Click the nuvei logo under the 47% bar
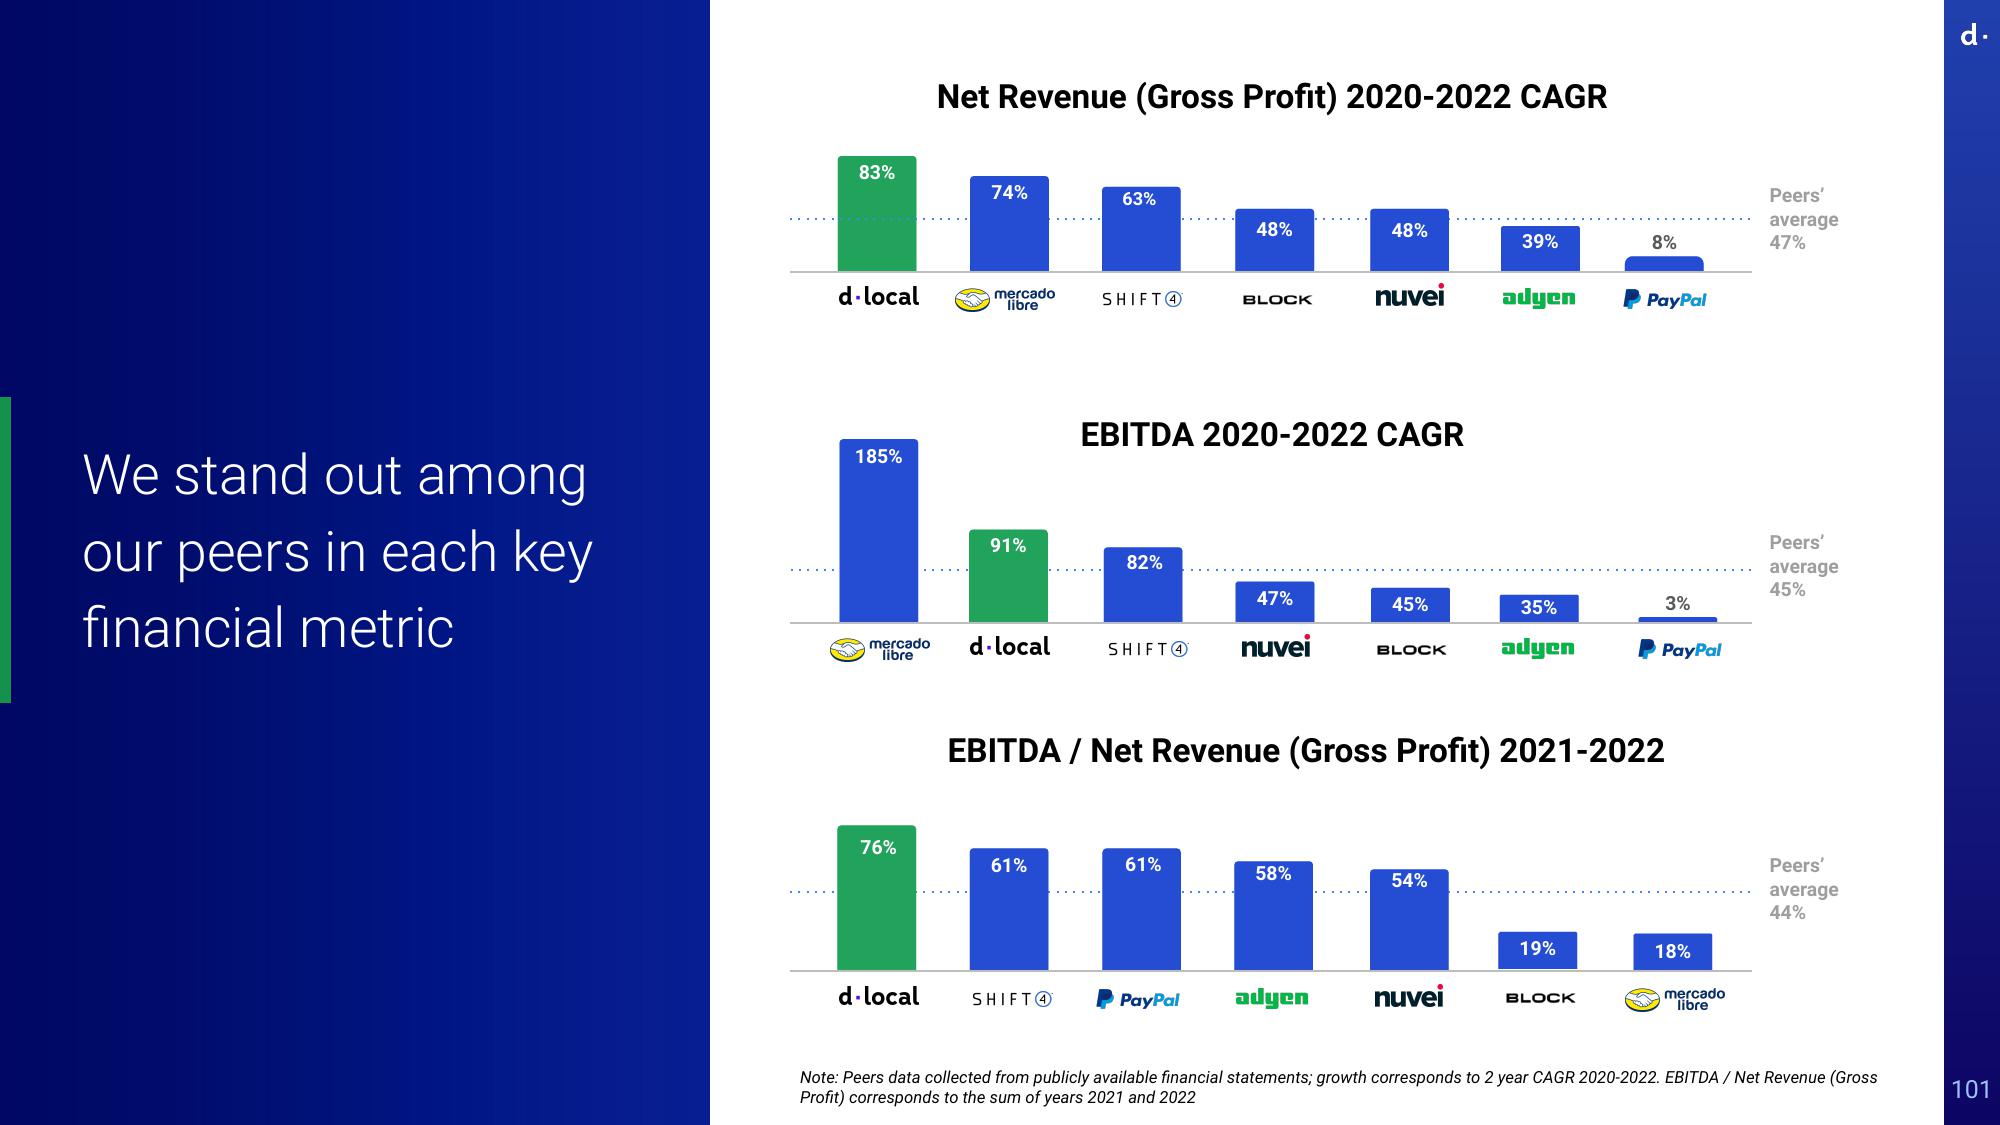 (1276, 647)
